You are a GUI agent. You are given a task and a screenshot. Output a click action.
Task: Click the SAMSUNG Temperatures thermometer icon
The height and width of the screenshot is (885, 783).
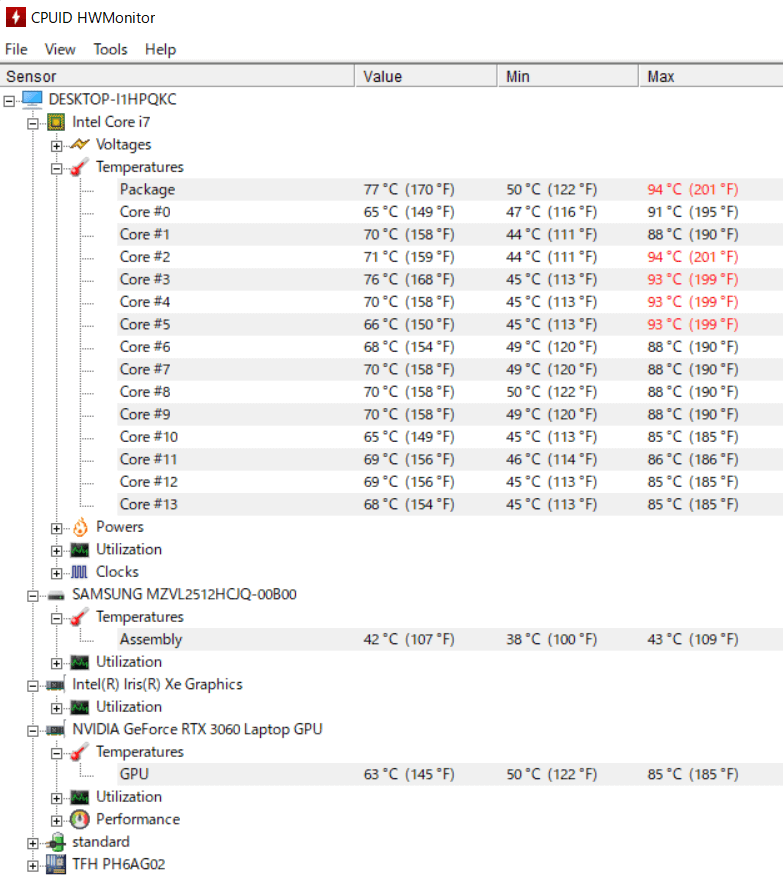point(80,617)
